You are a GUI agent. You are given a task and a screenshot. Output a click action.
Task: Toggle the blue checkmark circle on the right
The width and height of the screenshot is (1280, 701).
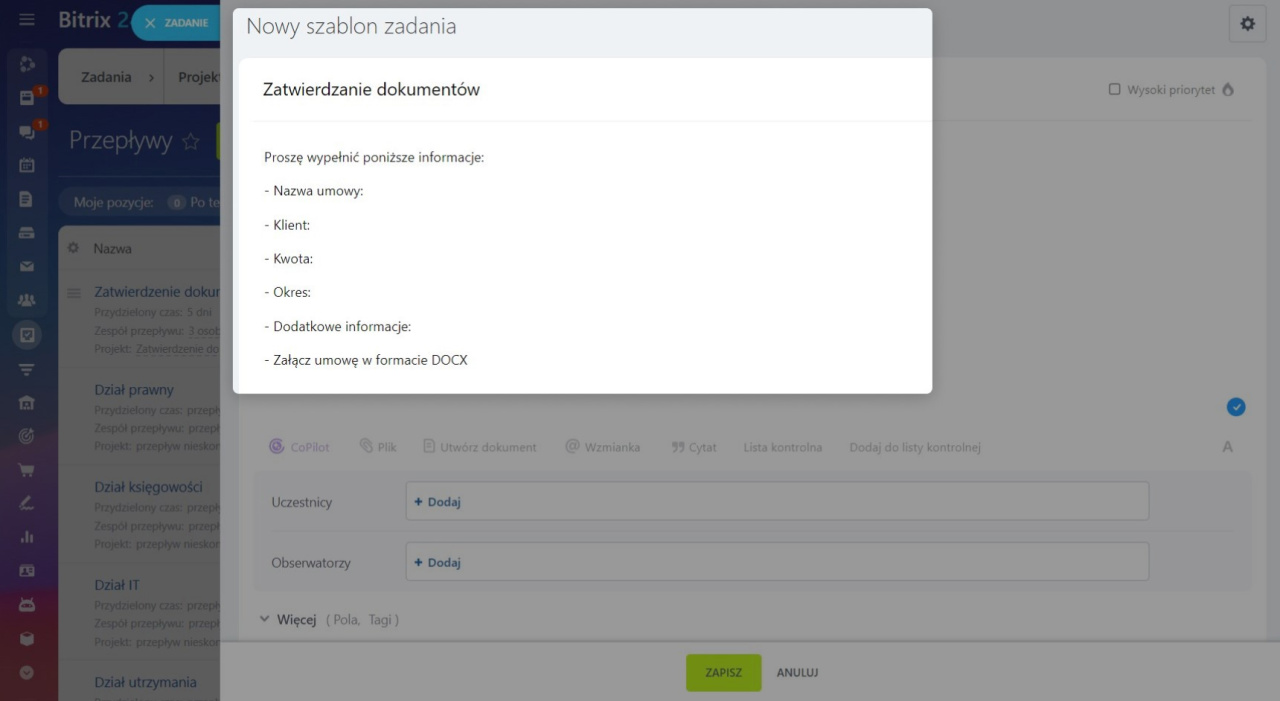(x=1236, y=407)
